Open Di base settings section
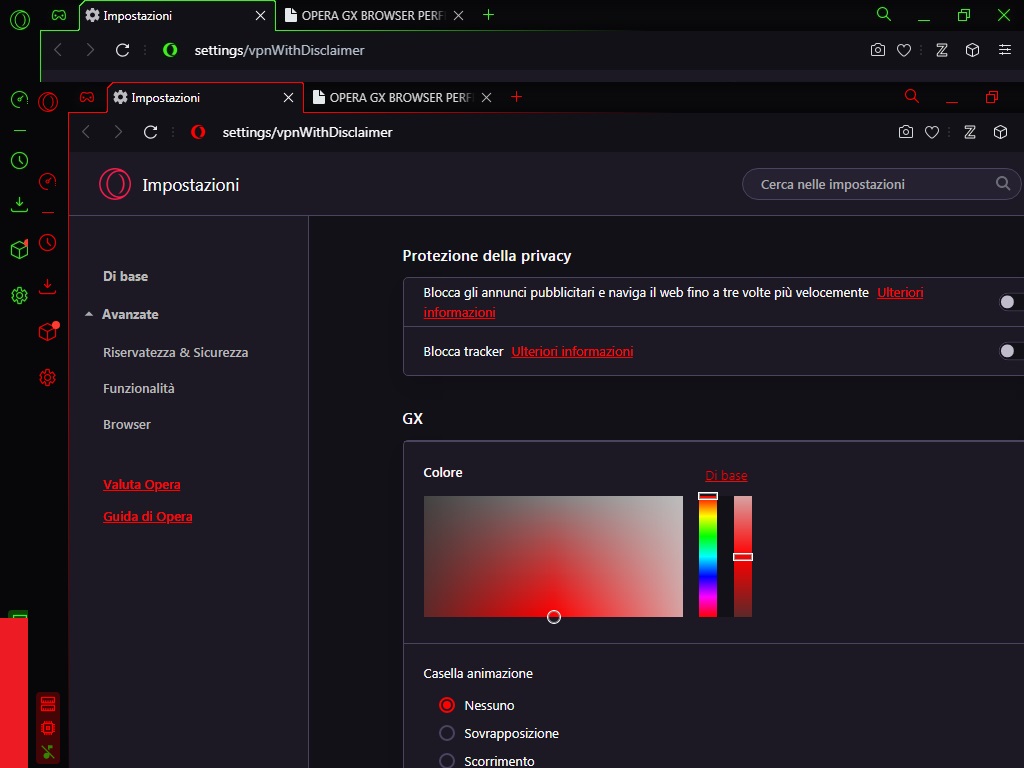The image size is (1024, 768). point(125,276)
